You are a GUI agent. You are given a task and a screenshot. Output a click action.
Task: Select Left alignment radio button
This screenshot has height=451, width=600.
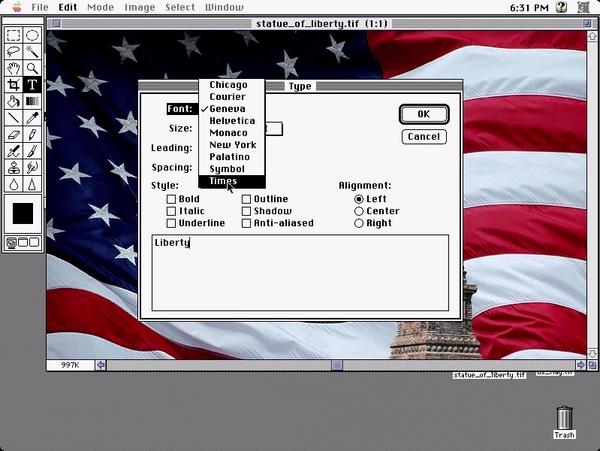tap(359, 199)
